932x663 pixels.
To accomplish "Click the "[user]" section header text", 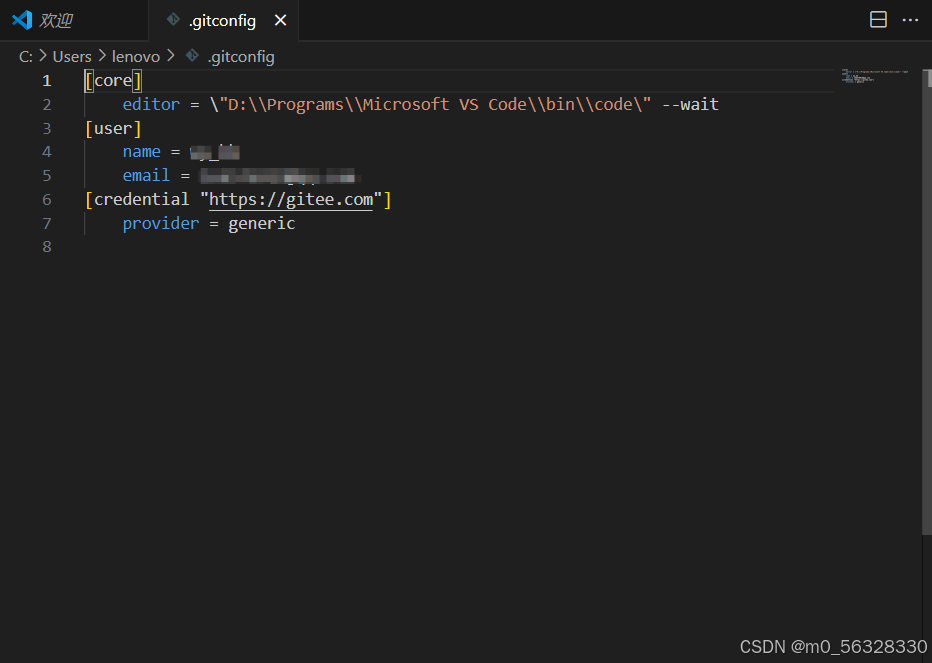I will (x=113, y=128).
